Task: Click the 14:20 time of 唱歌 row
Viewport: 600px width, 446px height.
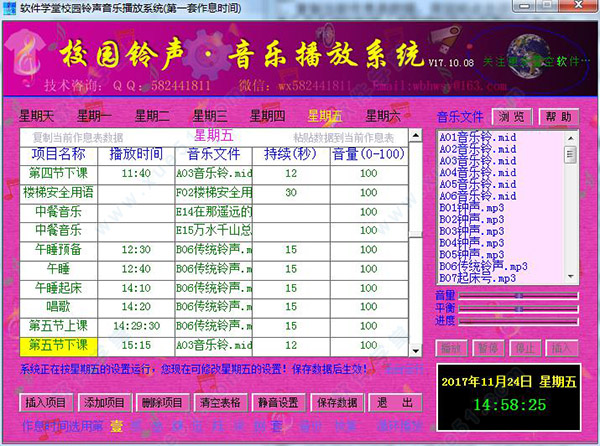Action: 136,307
